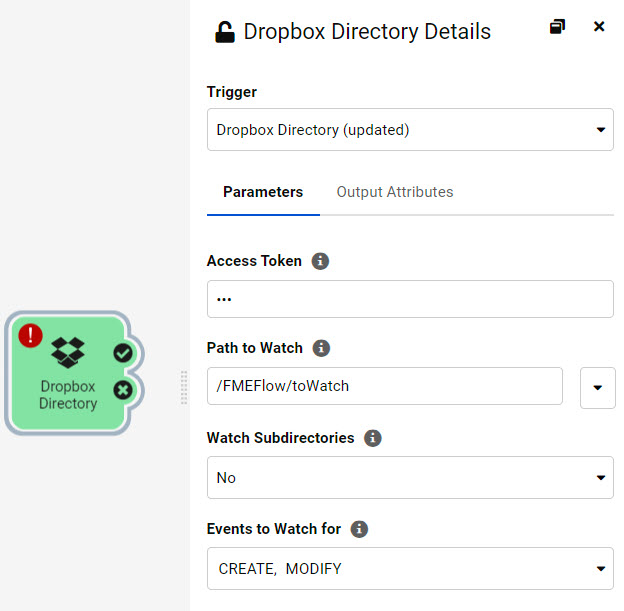Image resolution: width=624 pixels, height=611 pixels.
Task: Open the Watch Subdirectories dropdown
Action: point(410,477)
